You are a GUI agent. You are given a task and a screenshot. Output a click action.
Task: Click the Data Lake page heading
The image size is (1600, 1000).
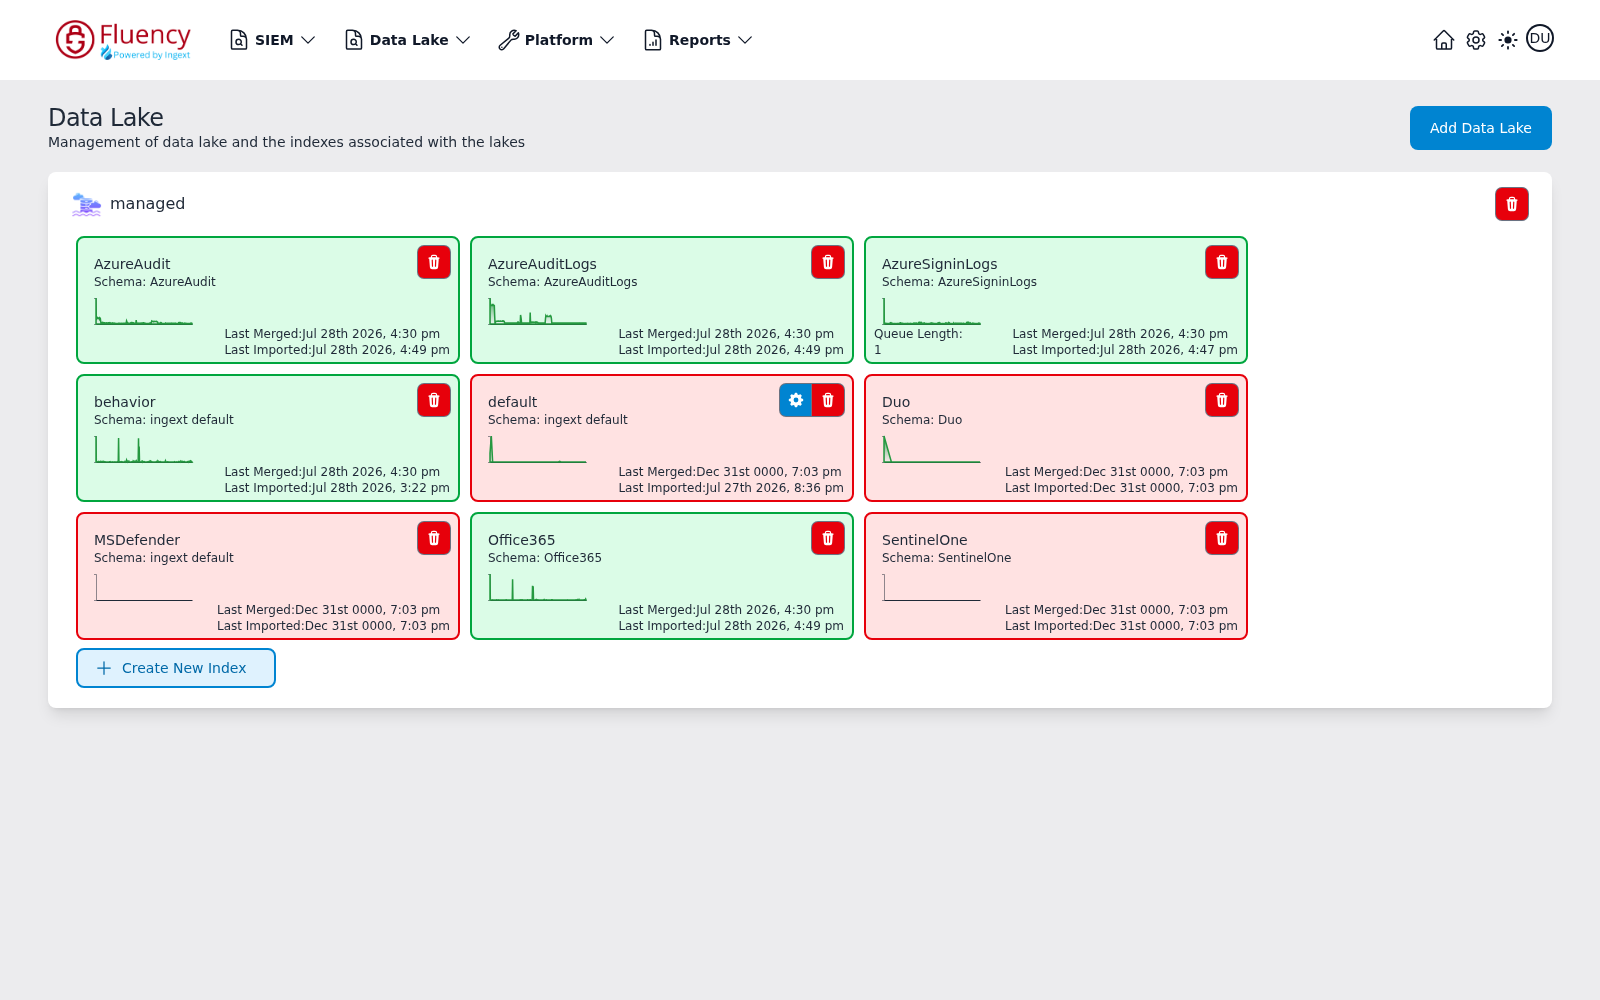(106, 117)
